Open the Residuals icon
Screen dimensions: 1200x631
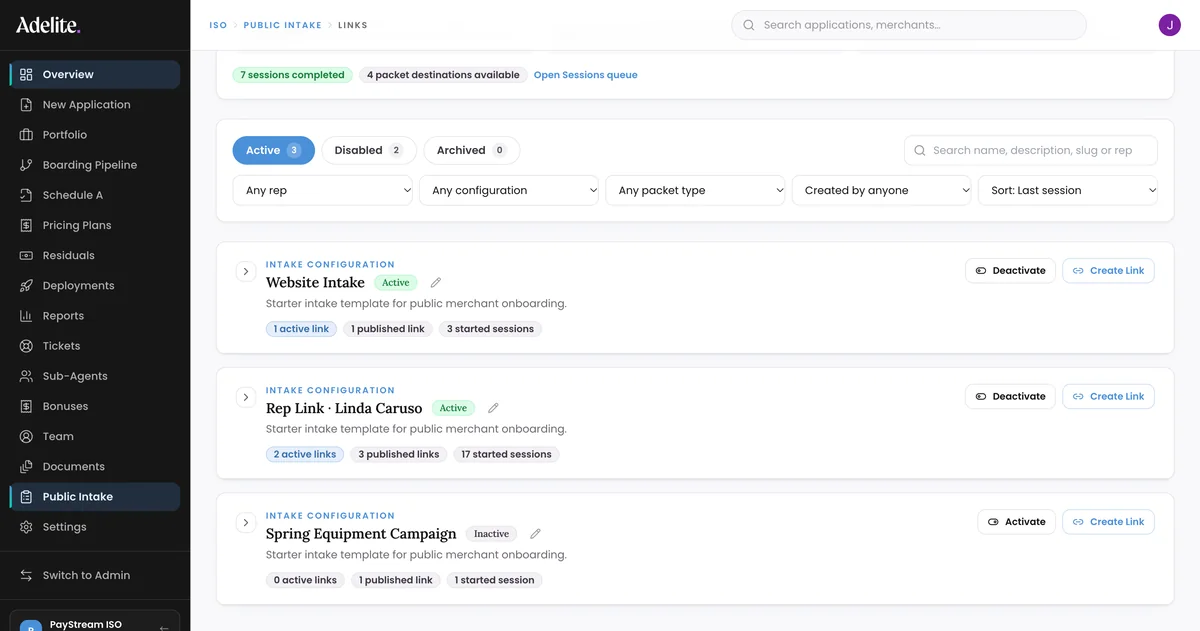pos(26,255)
